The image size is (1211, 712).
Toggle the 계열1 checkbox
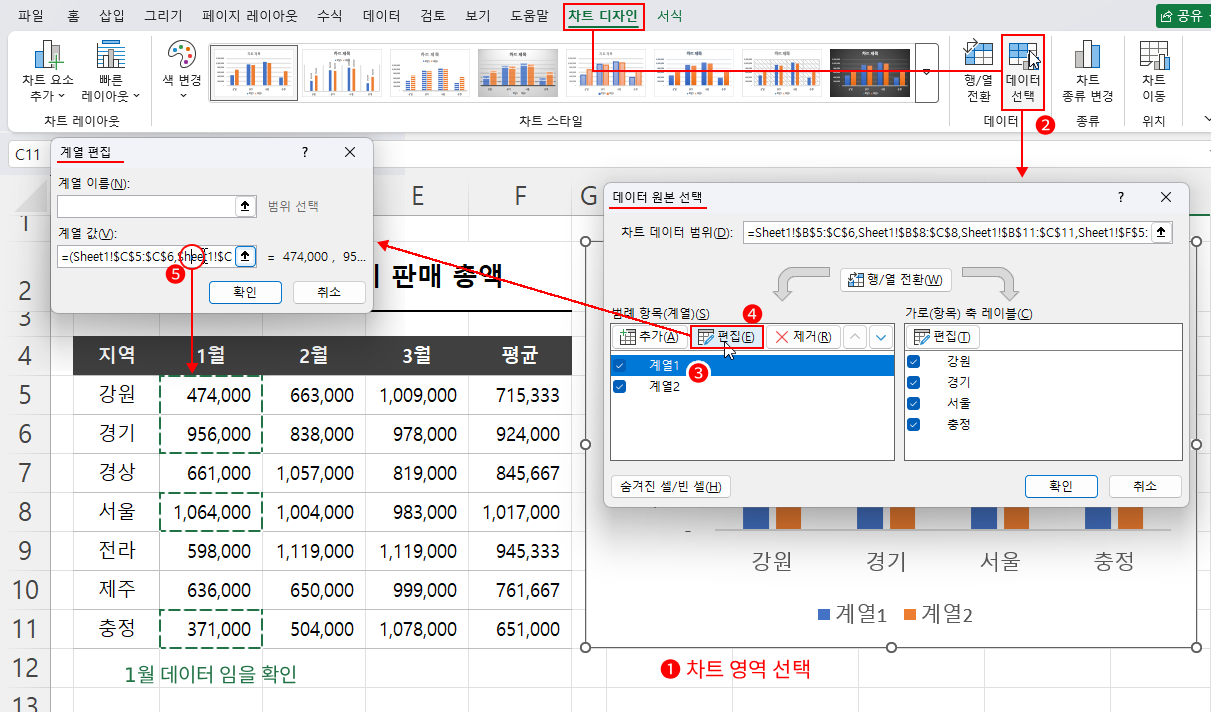620,366
